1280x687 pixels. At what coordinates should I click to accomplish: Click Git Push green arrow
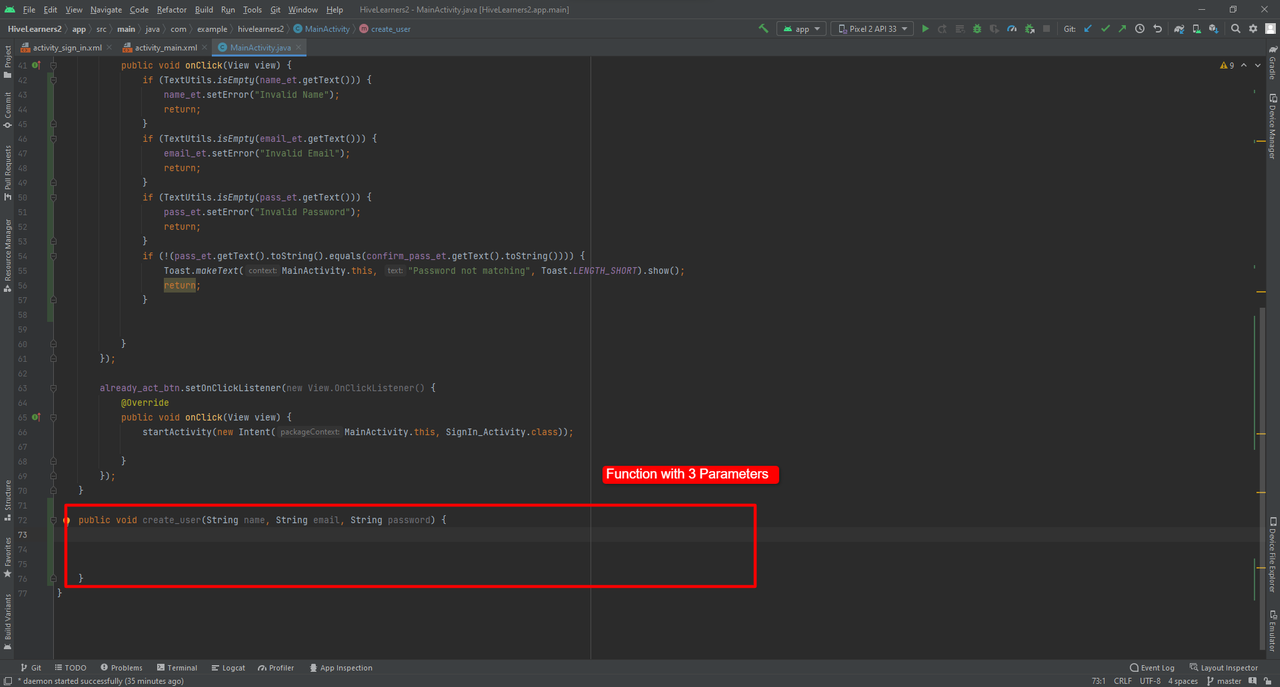pos(1122,29)
